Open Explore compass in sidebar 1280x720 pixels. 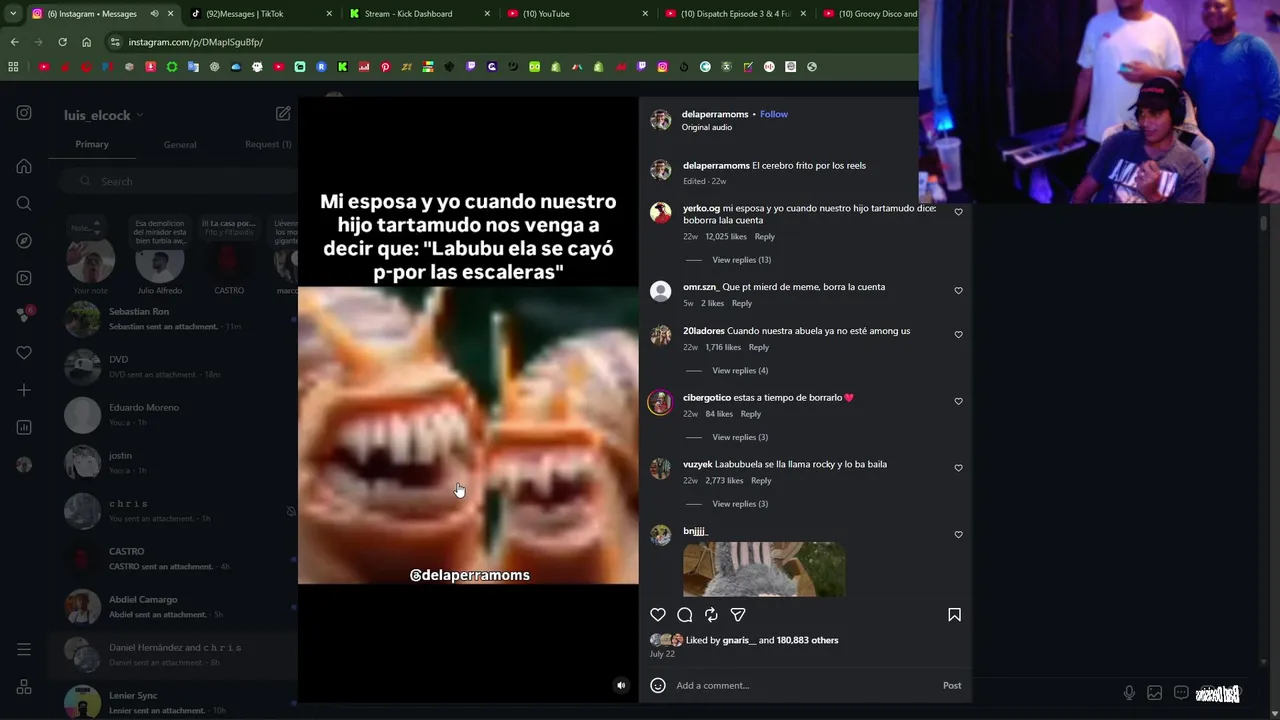(24, 241)
